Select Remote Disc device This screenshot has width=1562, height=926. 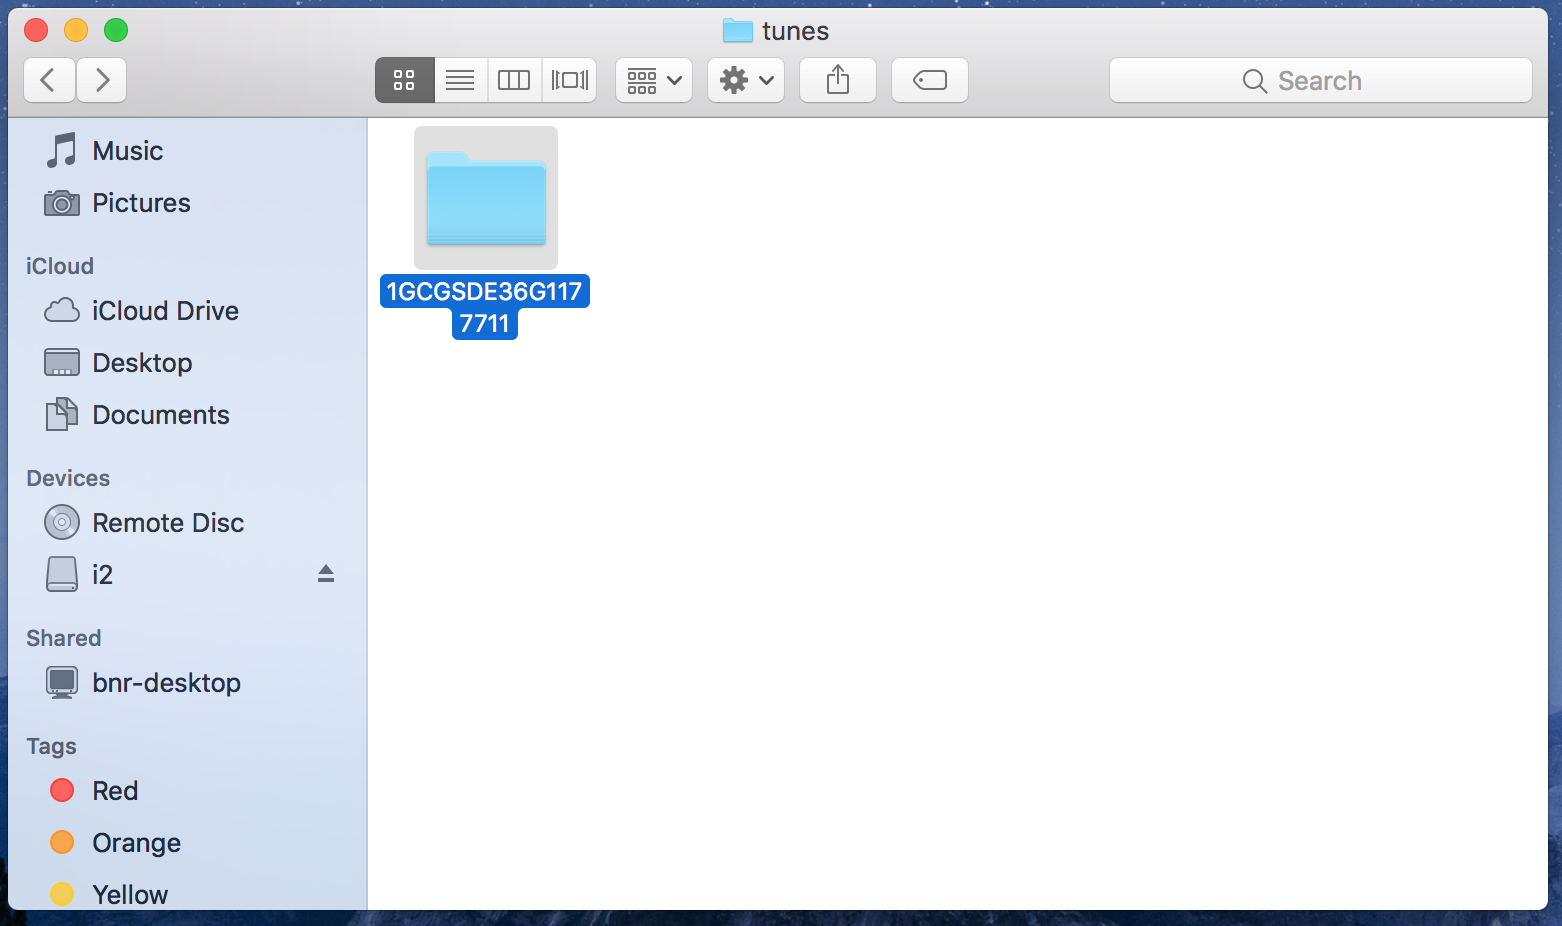point(187,523)
